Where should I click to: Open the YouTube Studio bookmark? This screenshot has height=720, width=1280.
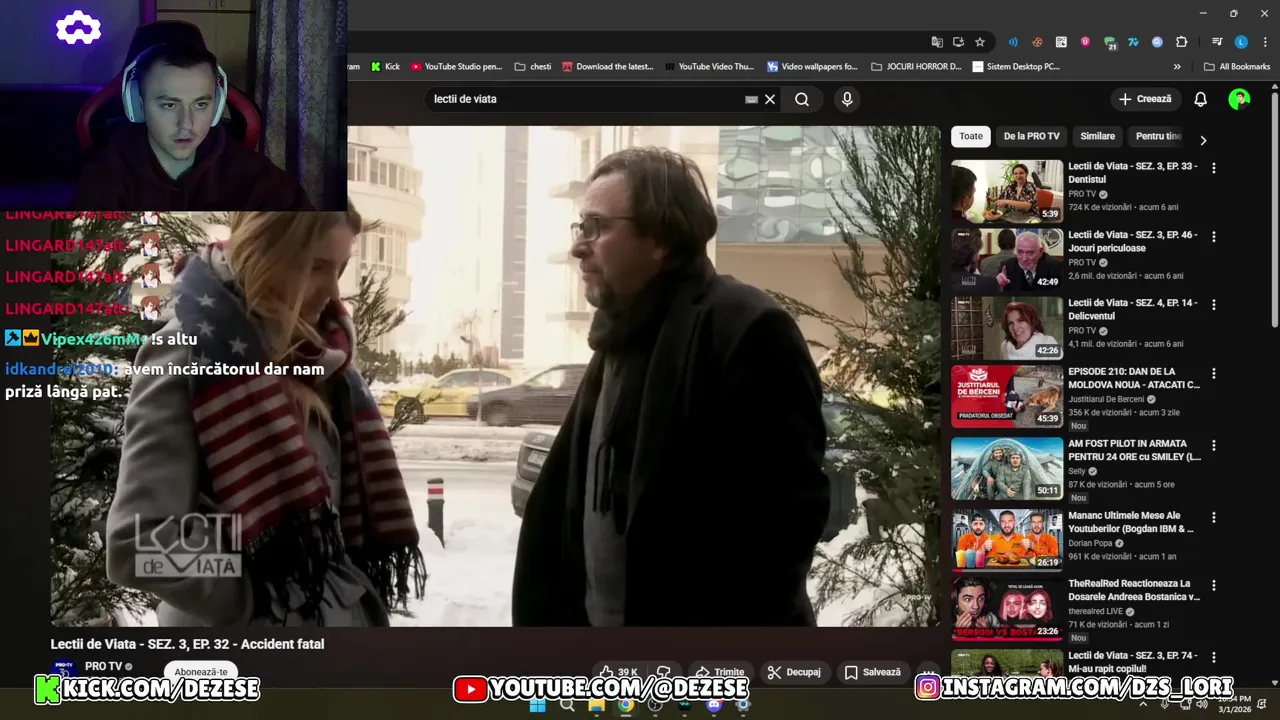(456, 67)
